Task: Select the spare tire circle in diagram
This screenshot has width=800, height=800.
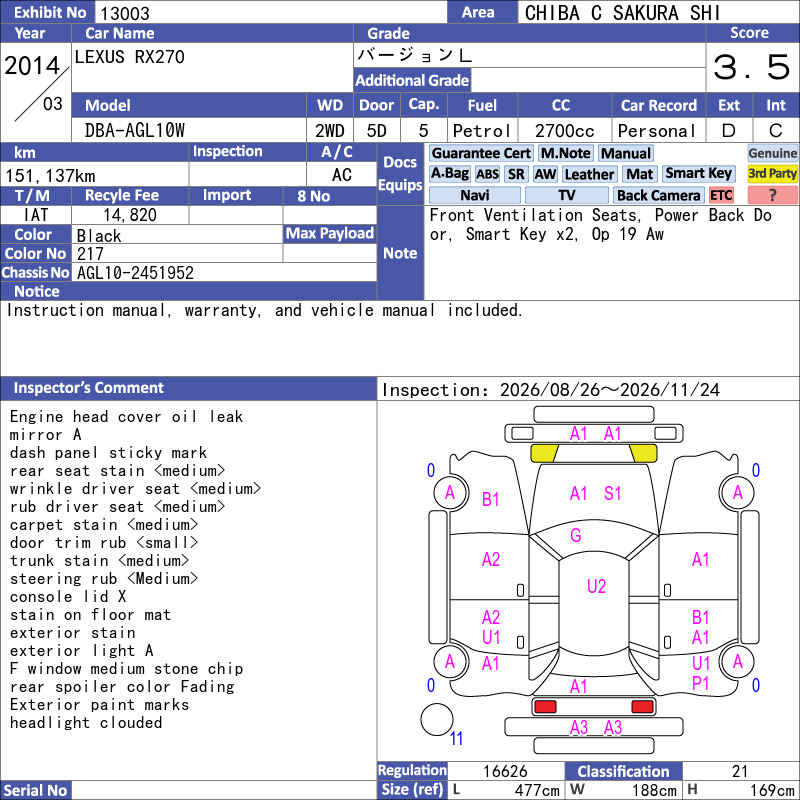Action: pyautogui.click(x=437, y=720)
